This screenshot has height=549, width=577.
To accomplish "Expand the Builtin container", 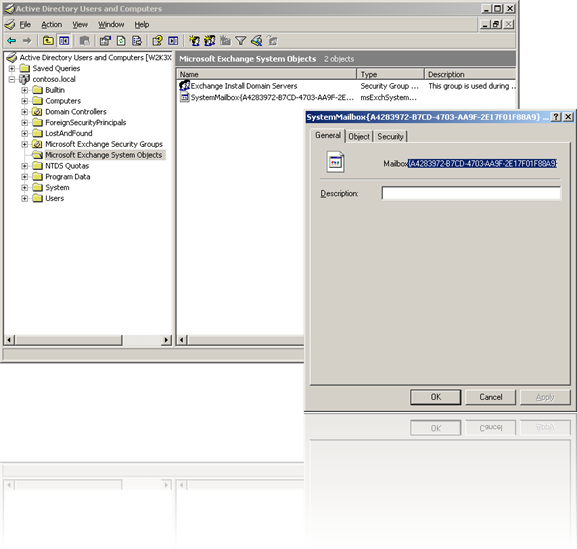I will 25,90.
